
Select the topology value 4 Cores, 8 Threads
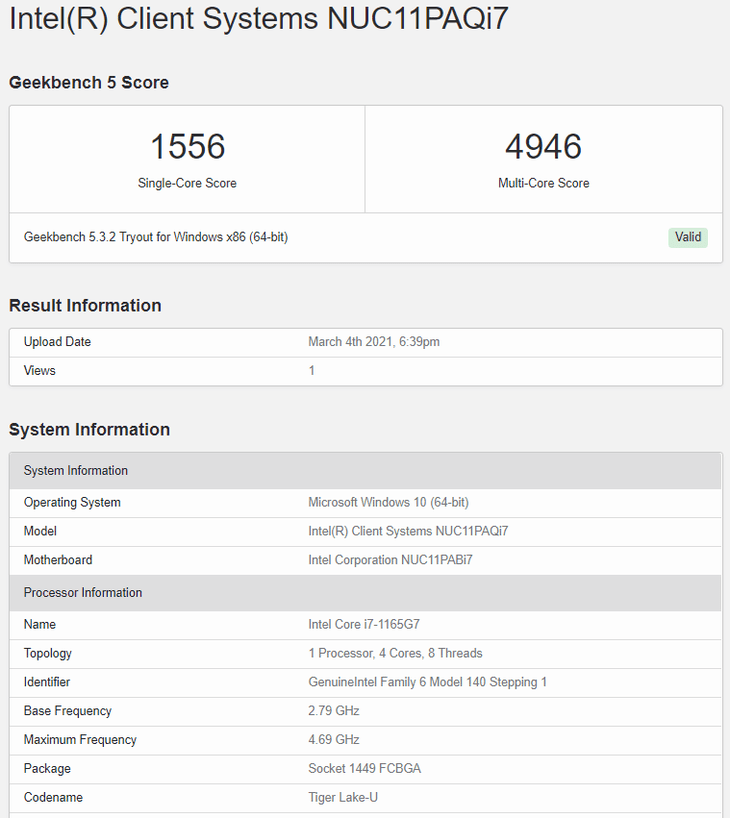coord(395,653)
